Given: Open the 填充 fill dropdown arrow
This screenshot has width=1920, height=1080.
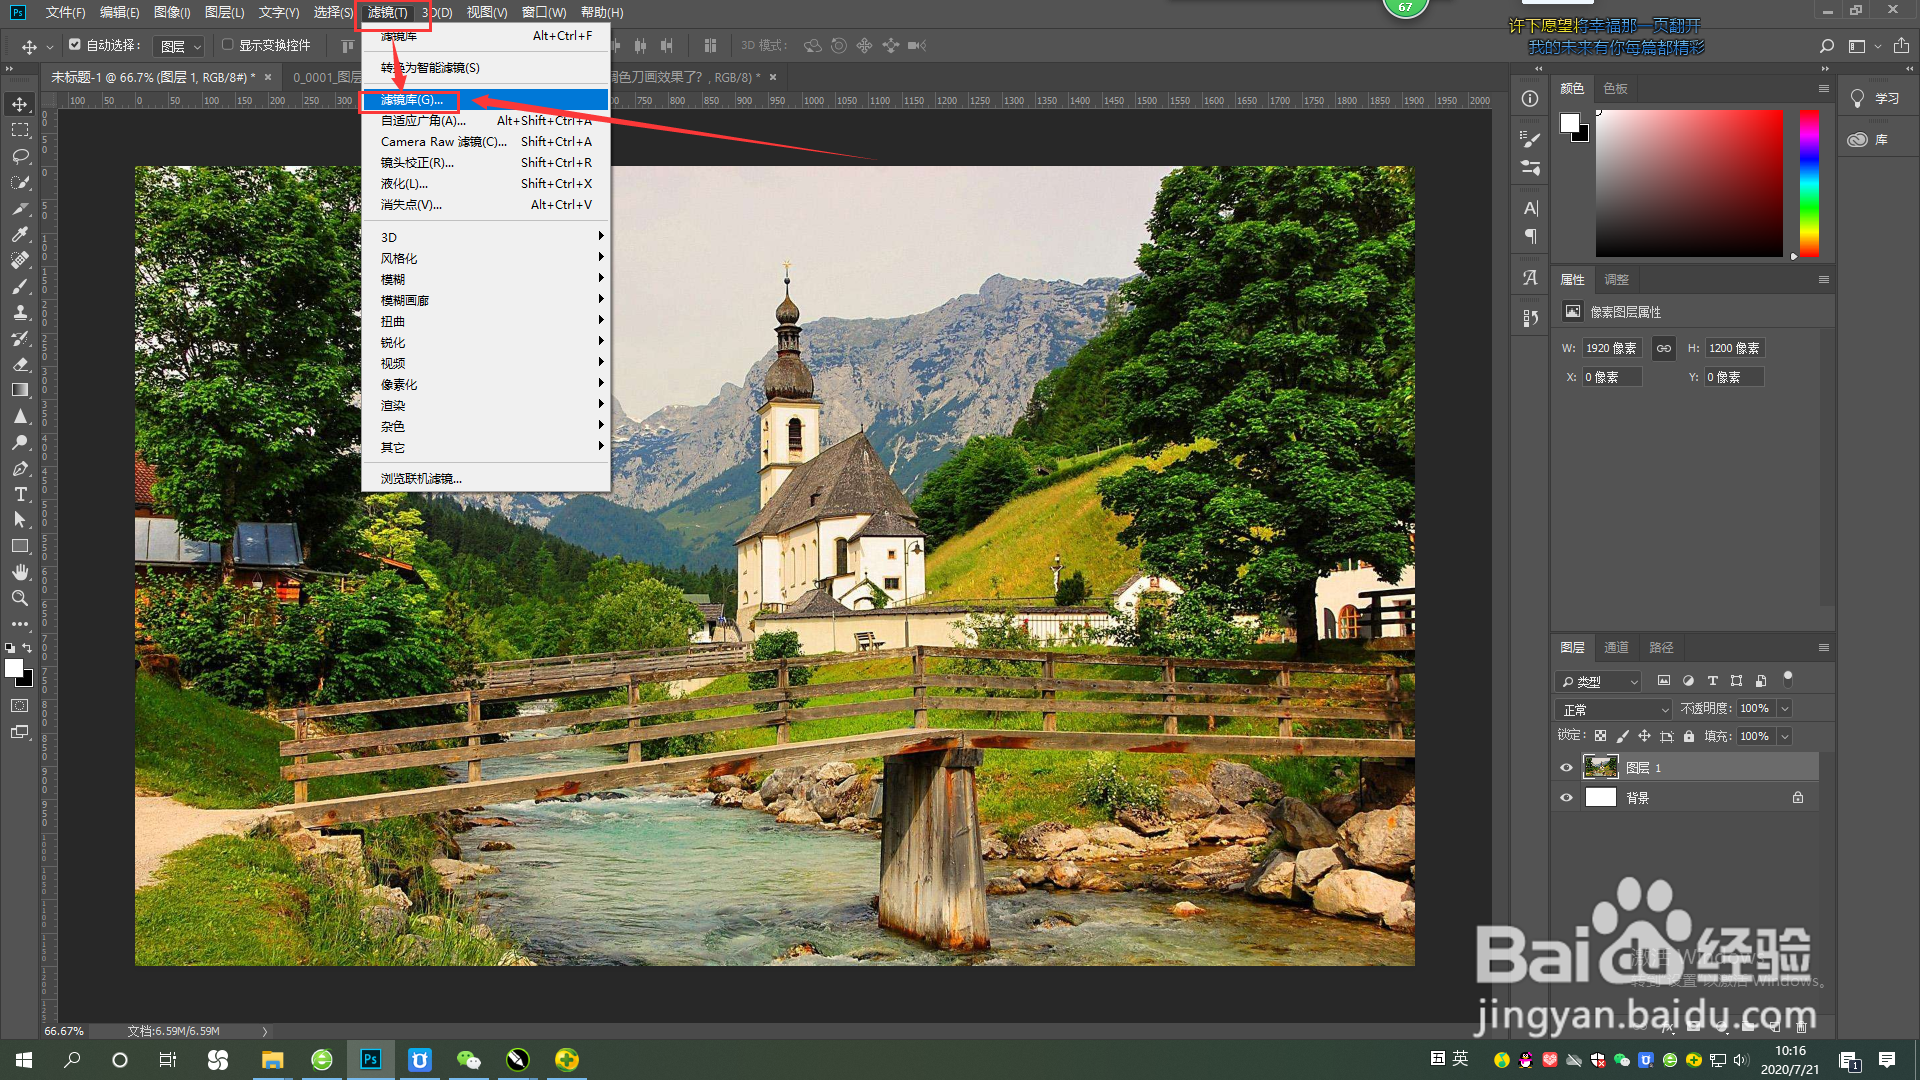Looking at the screenshot, I should click(1785, 736).
